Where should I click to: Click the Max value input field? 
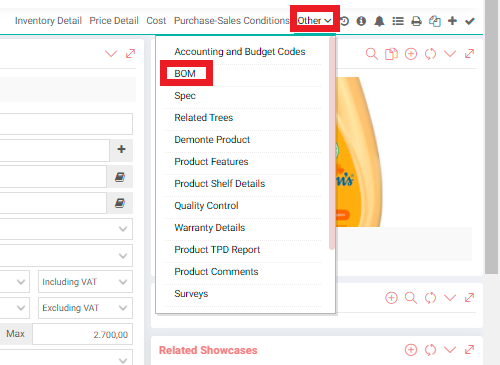click(82, 334)
